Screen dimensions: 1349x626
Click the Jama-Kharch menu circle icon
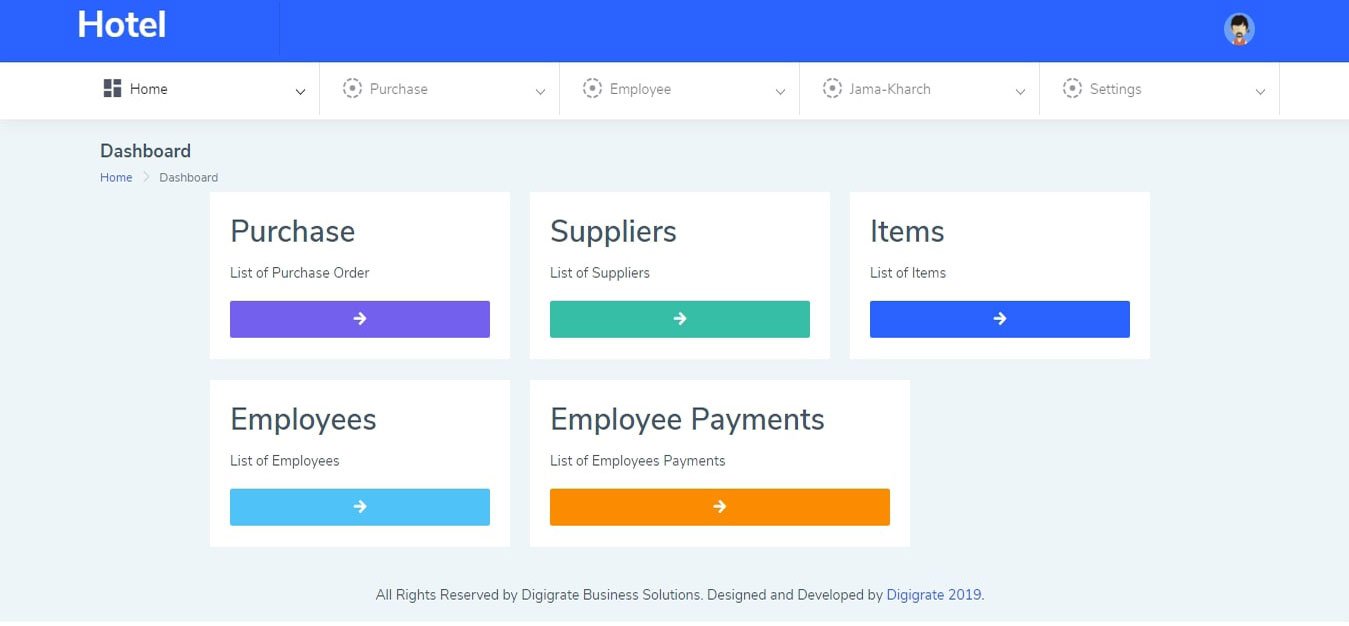[x=832, y=89]
